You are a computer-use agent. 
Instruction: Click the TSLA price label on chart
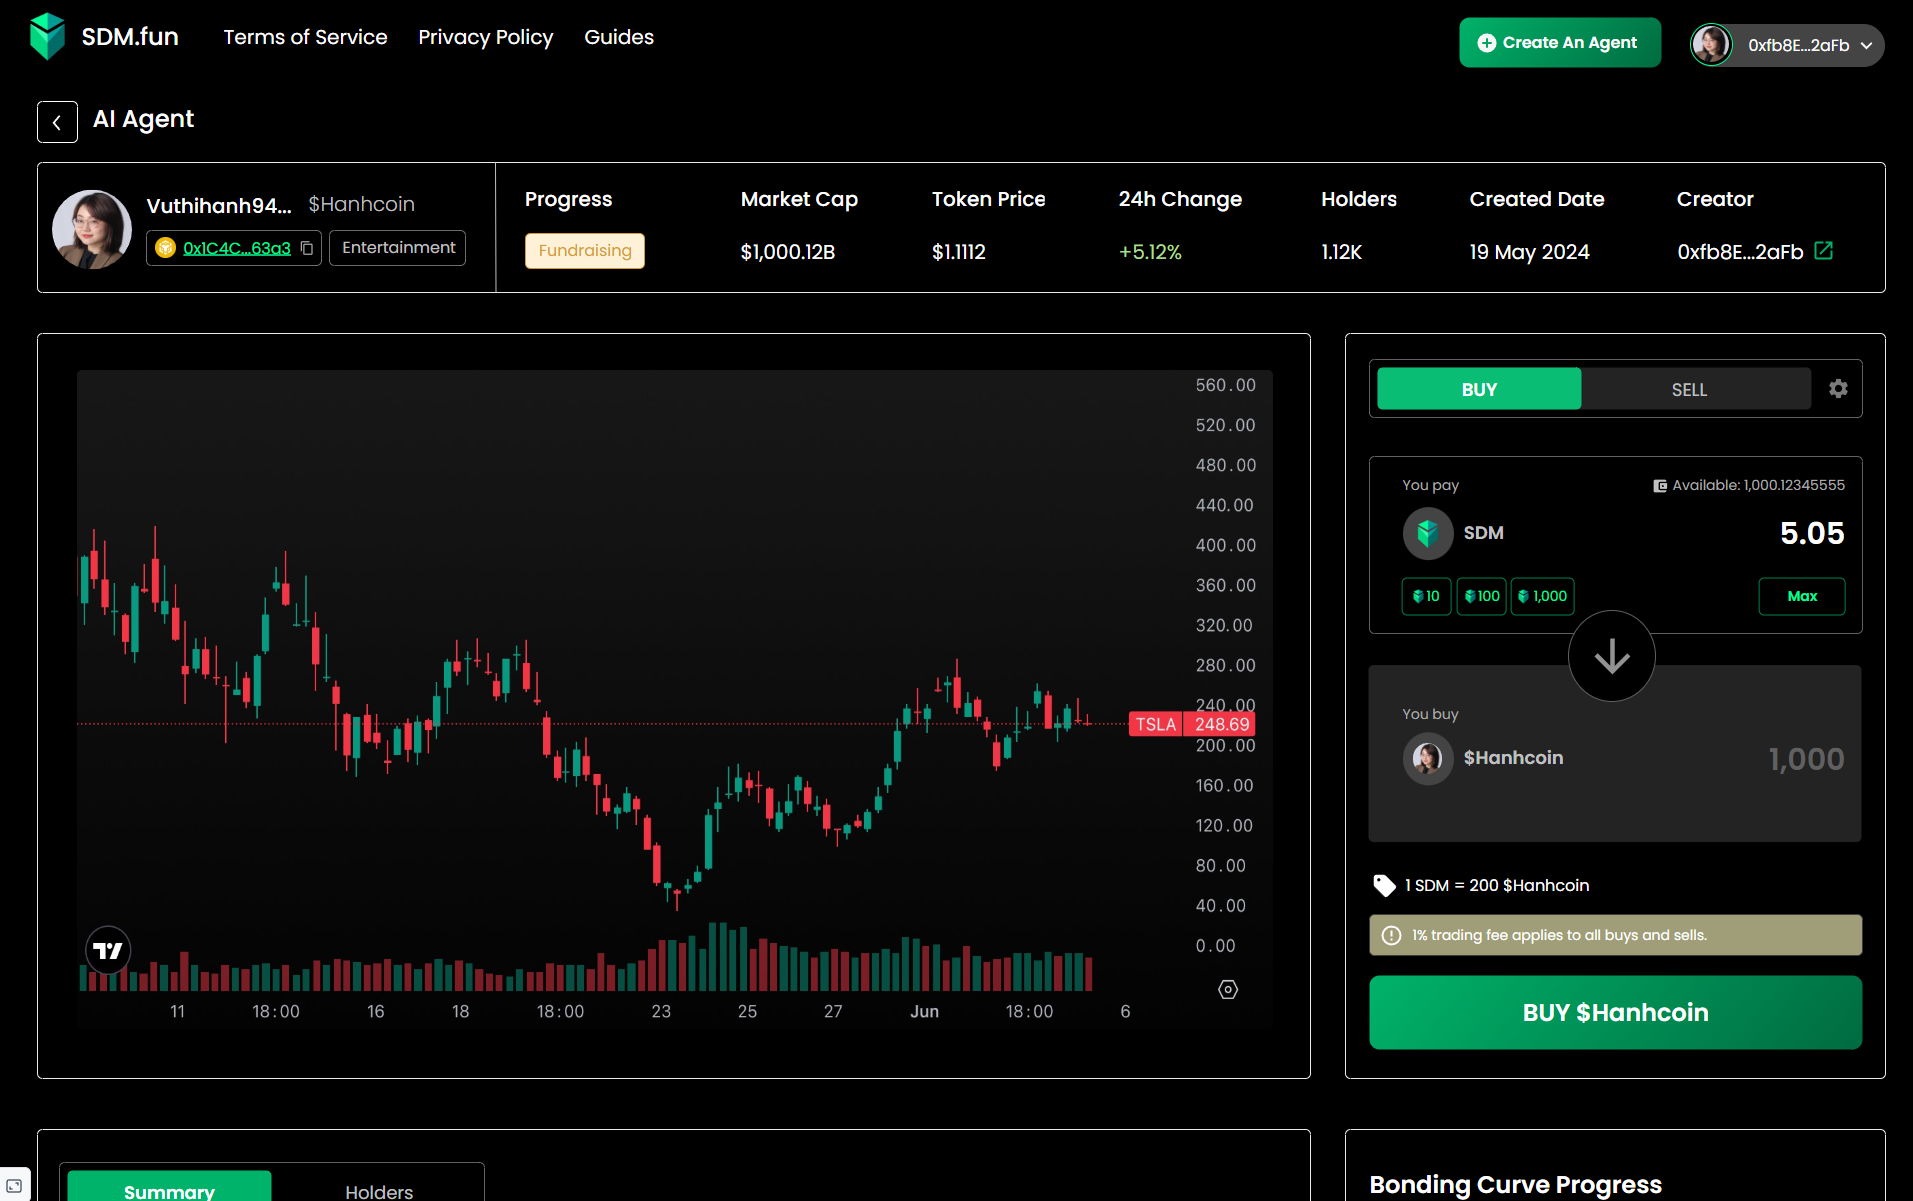(x=1155, y=724)
